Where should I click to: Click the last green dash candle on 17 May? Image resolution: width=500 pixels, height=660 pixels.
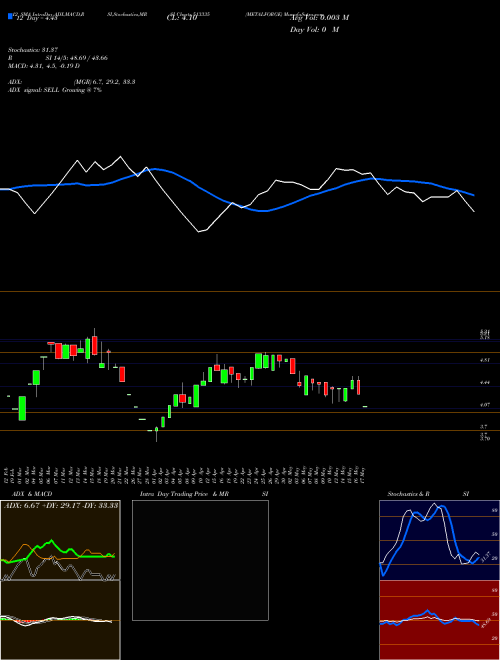pyautogui.click(x=365, y=407)
